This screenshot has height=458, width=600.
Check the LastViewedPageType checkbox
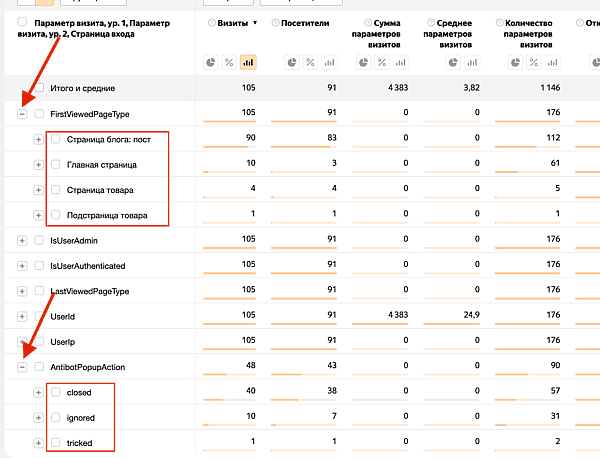(39, 291)
